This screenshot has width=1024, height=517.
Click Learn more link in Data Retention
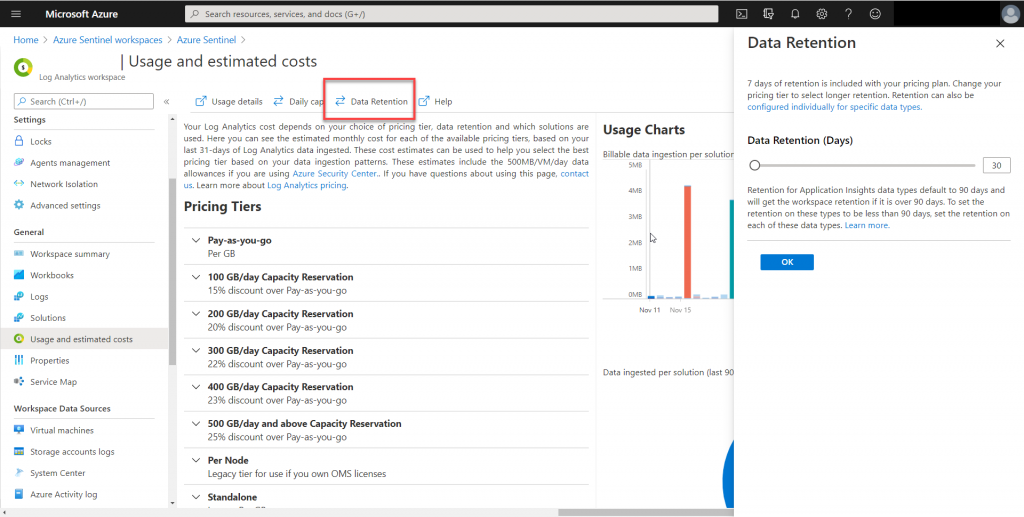coord(867,225)
